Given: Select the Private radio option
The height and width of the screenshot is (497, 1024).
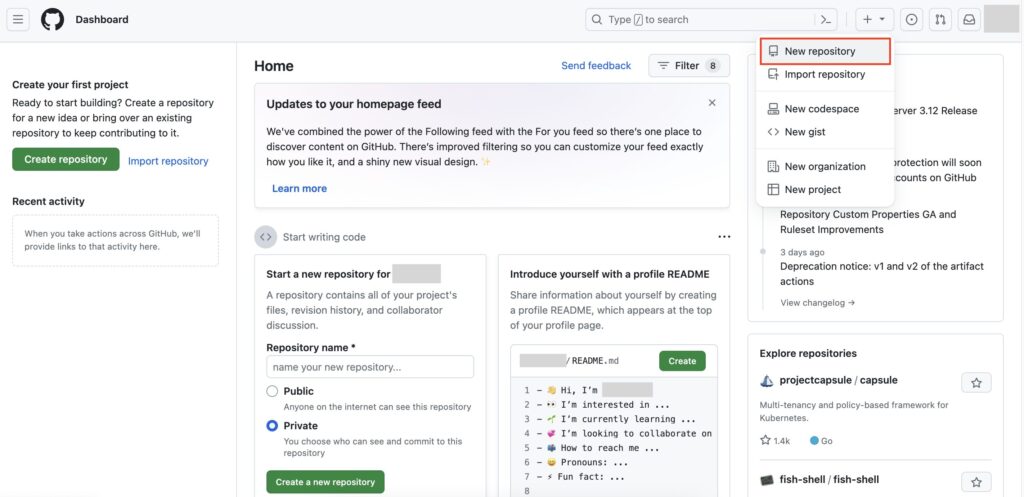Looking at the screenshot, I should (x=272, y=426).
